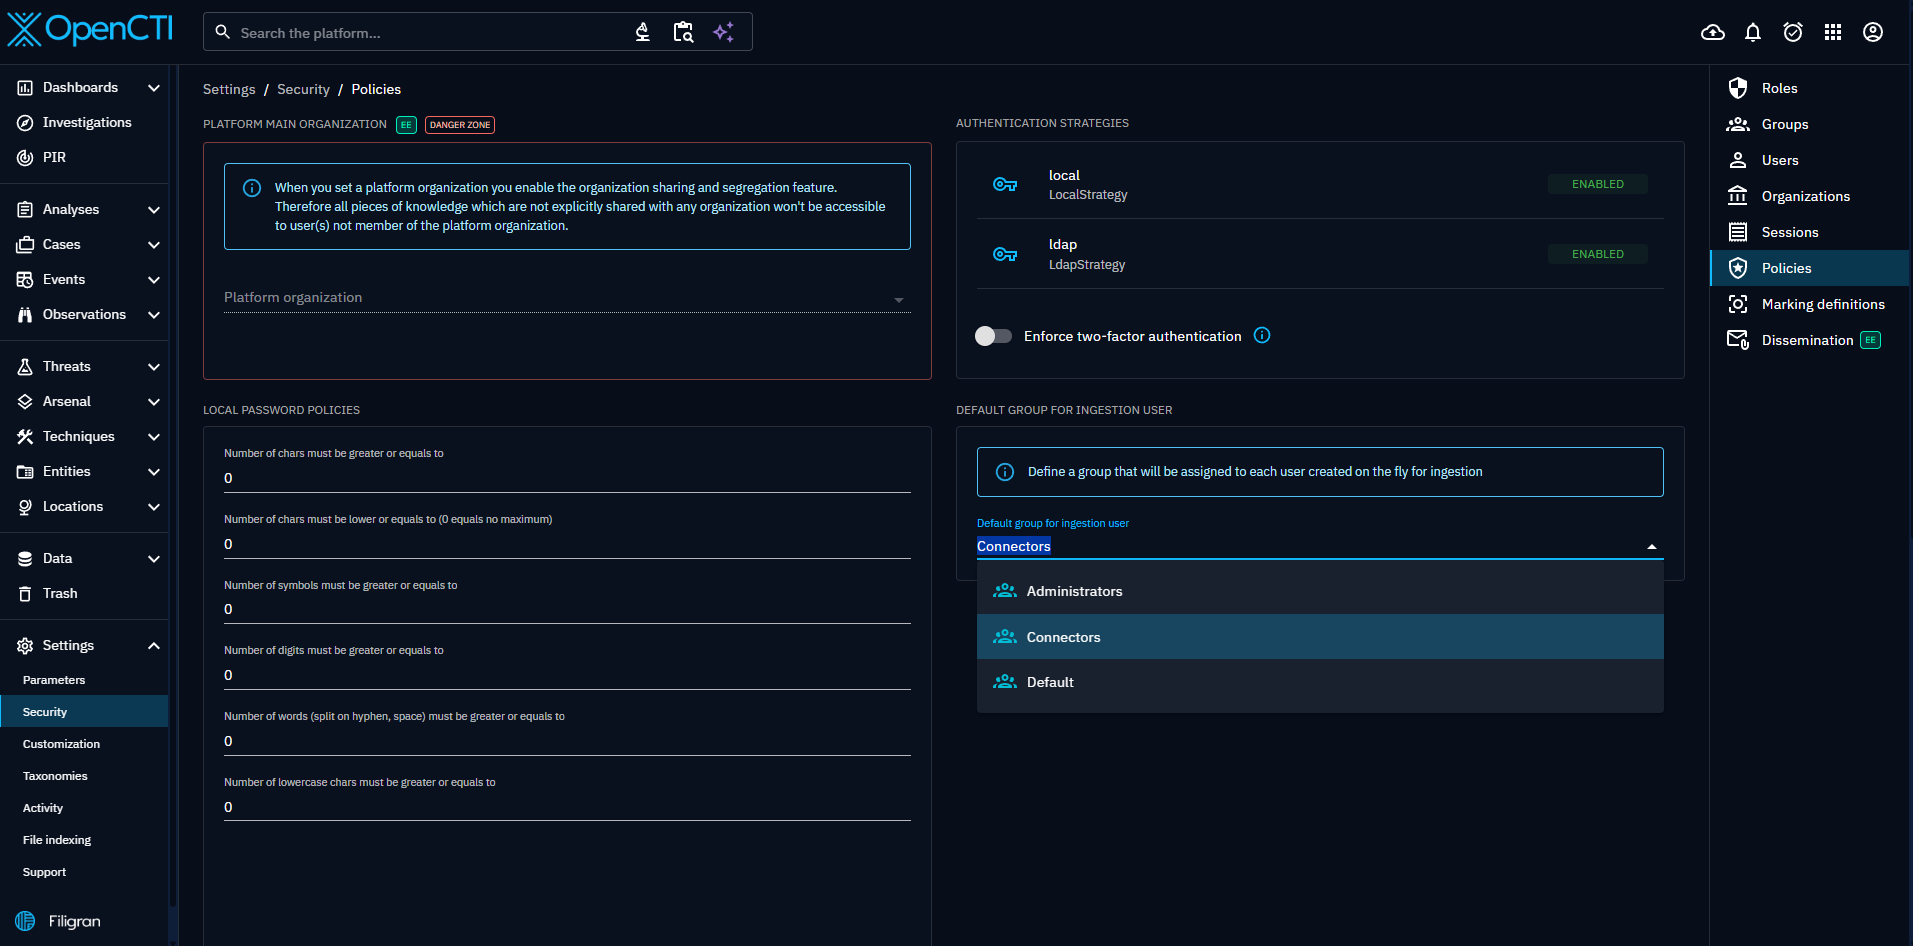This screenshot has width=1913, height=946.
Task: Click the EE badge beside Platform Main Organization
Action: click(406, 125)
